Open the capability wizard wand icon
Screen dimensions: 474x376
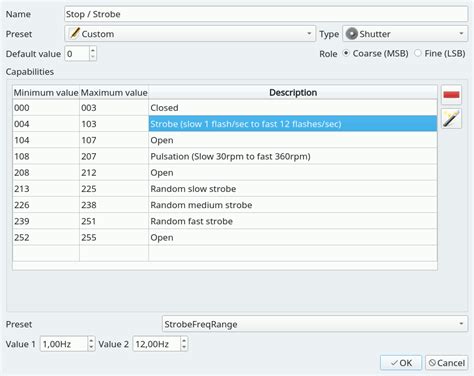(451, 119)
